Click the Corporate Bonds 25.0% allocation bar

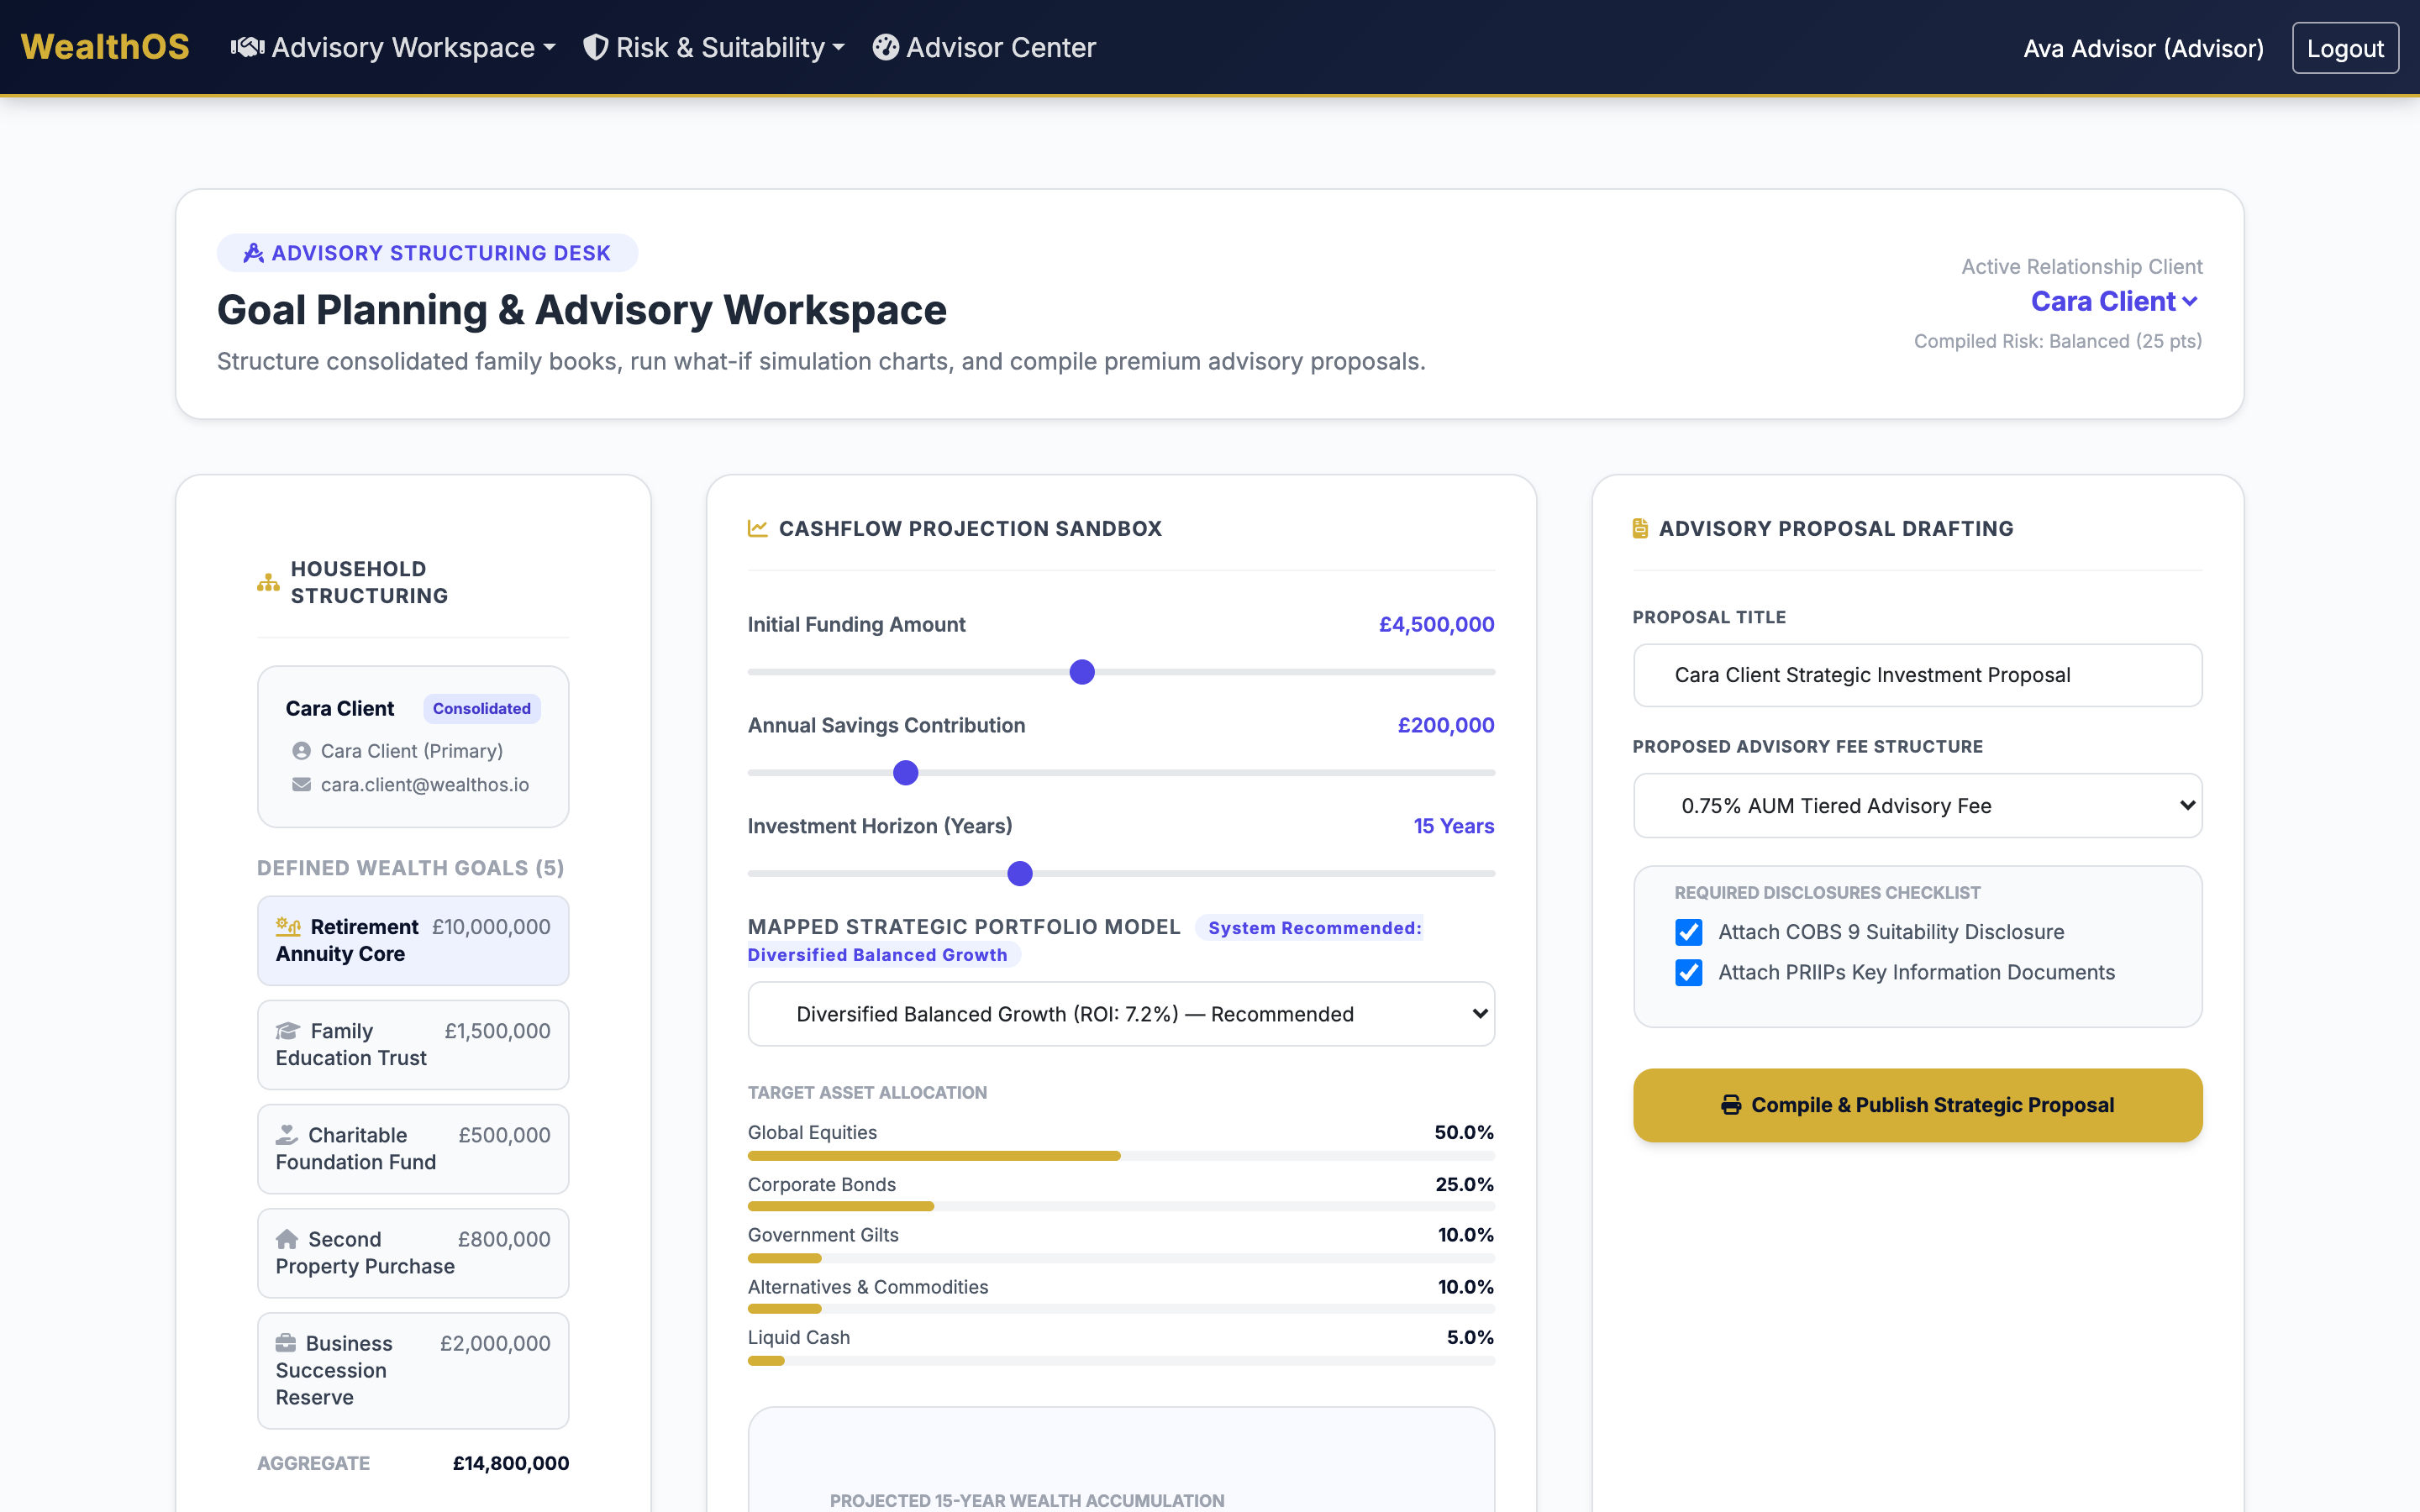[x=1121, y=1207]
